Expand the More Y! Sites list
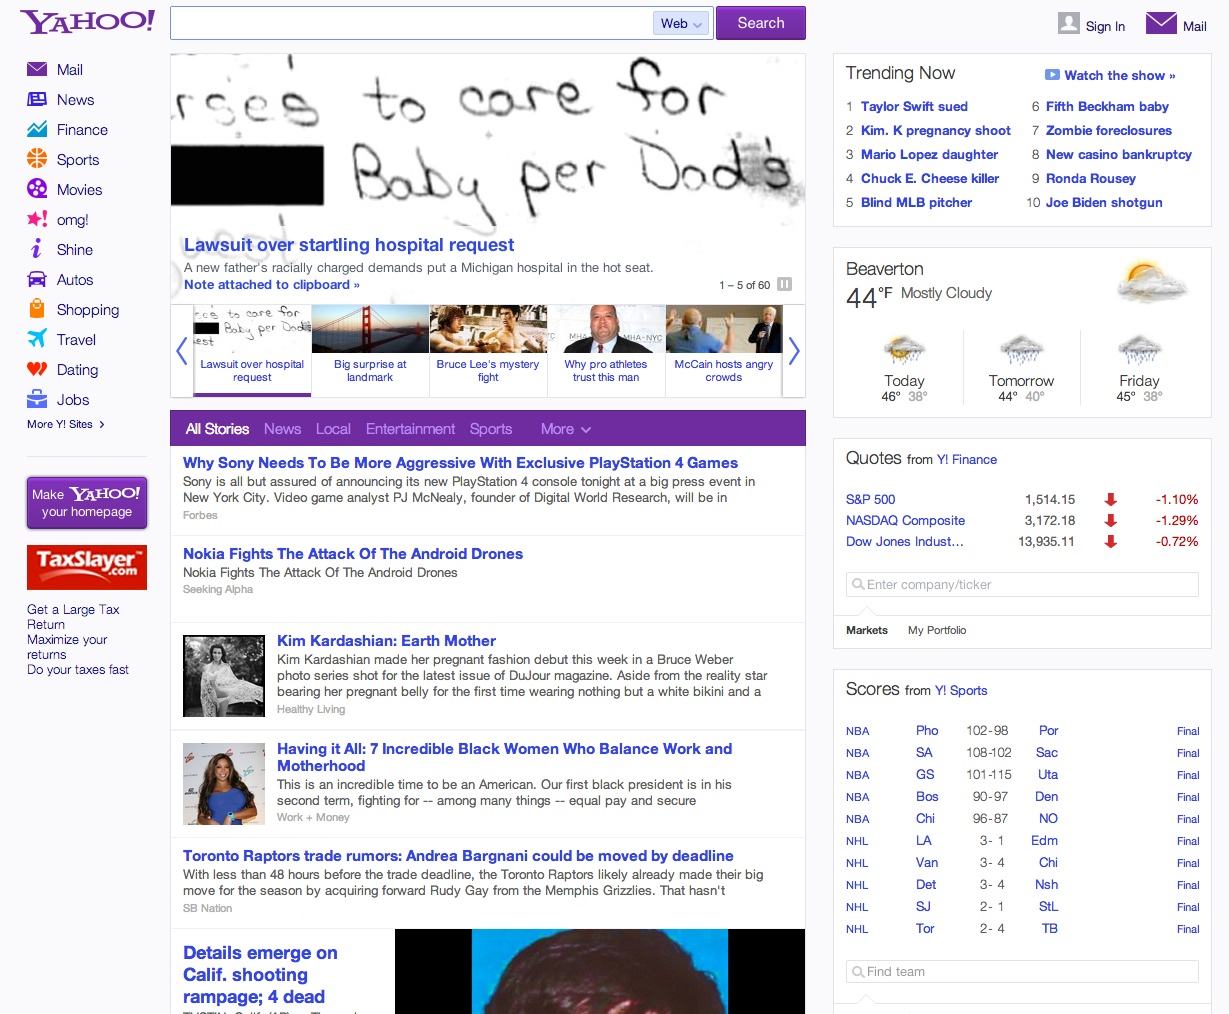 [x=66, y=424]
